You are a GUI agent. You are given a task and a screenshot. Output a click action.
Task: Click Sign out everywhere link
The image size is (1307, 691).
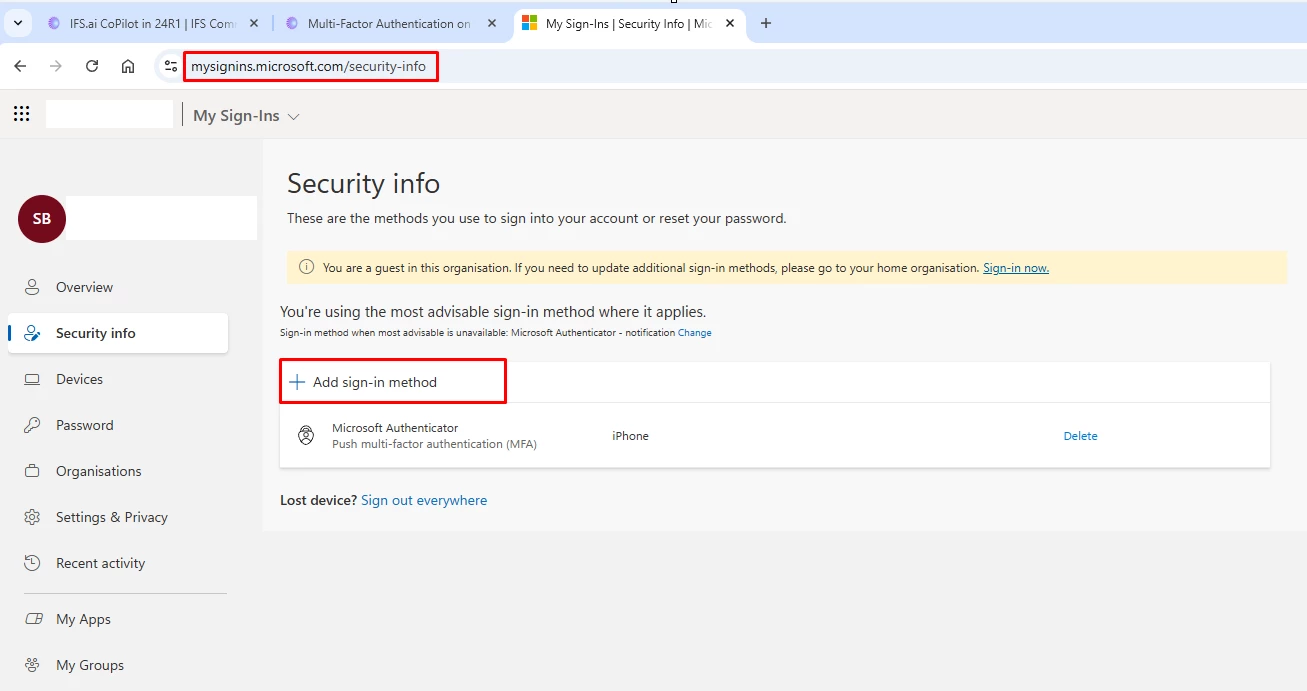424,500
